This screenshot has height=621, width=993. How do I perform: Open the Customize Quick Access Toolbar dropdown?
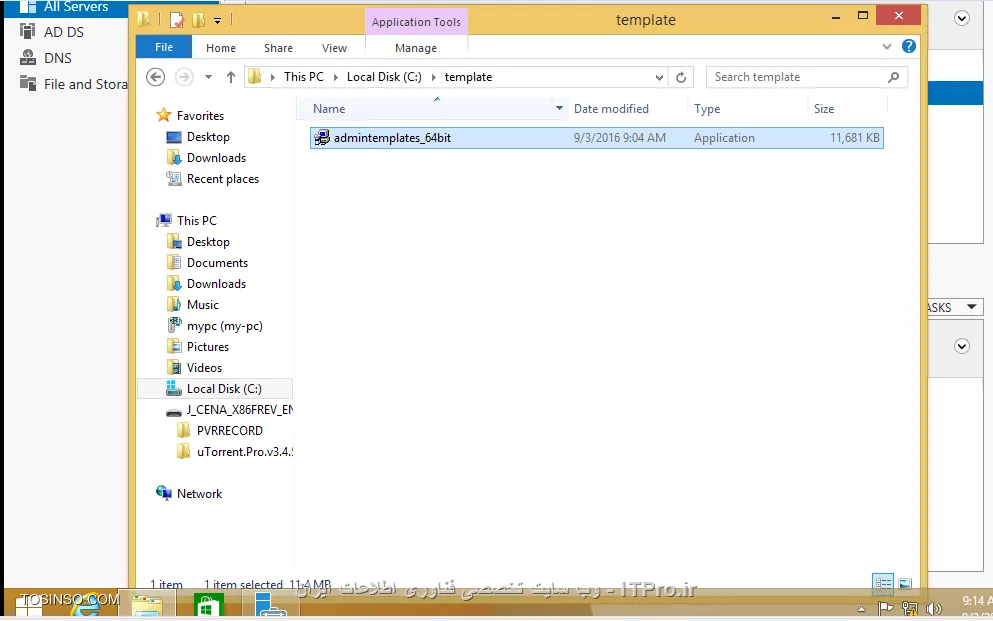pyautogui.click(x=217, y=21)
